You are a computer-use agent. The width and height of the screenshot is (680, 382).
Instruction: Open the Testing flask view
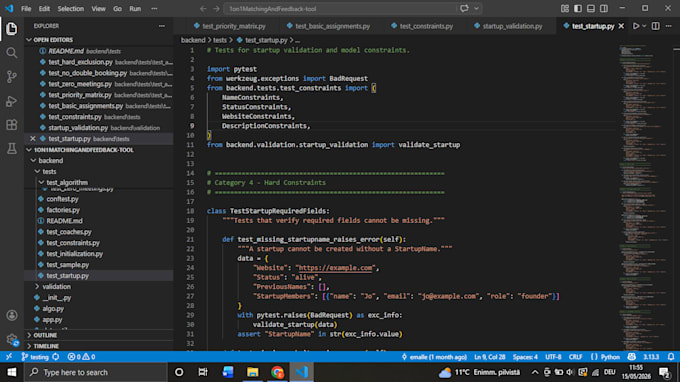(x=12, y=149)
